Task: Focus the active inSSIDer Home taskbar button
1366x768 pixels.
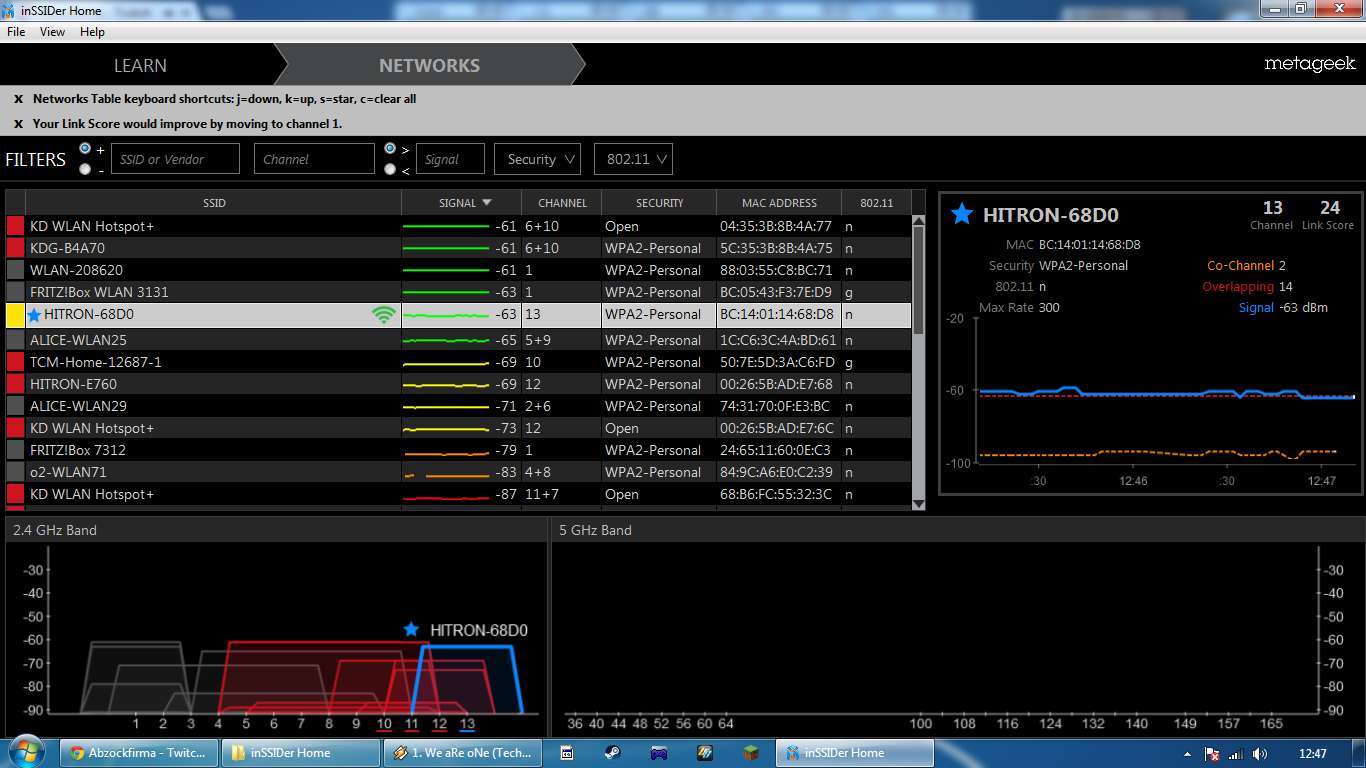Action: click(x=855, y=753)
